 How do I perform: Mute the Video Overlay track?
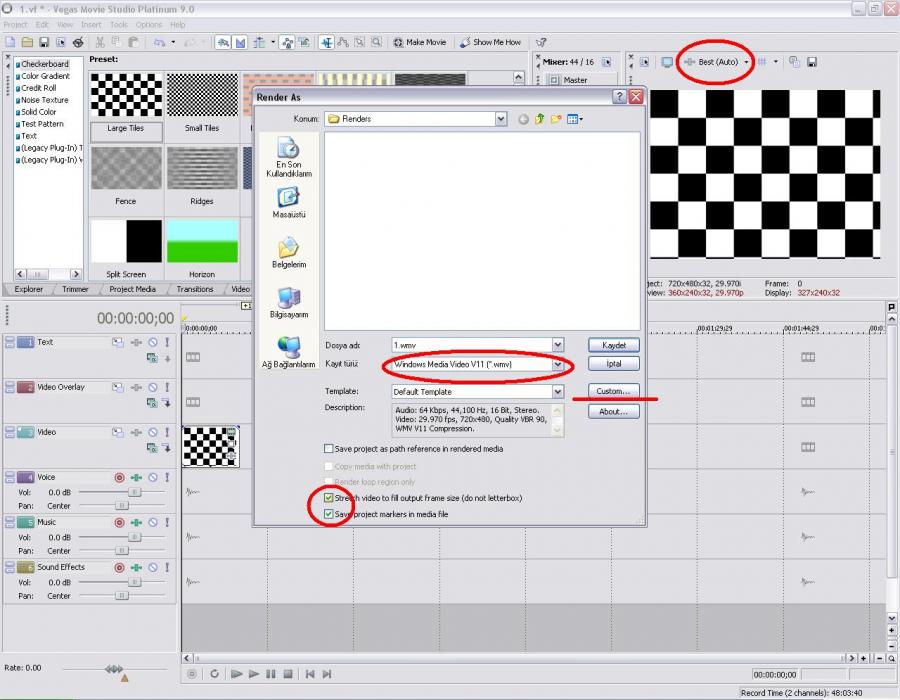coord(153,387)
